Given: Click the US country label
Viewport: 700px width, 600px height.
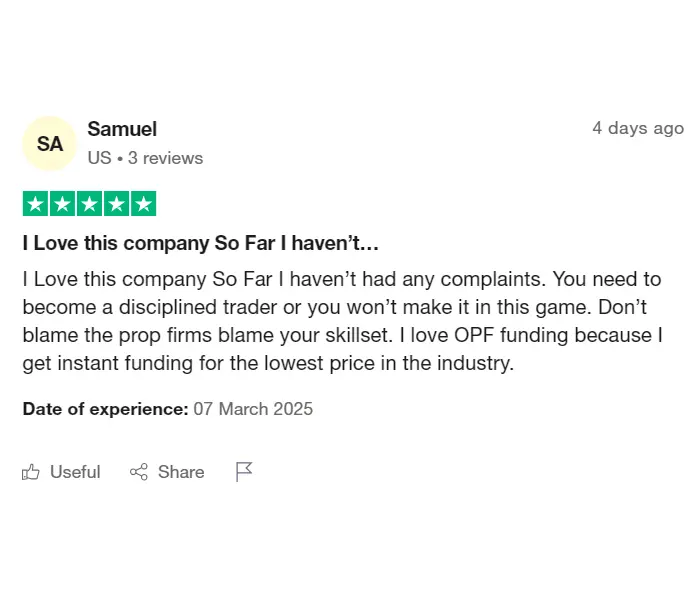Looking at the screenshot, I should 99,158.
